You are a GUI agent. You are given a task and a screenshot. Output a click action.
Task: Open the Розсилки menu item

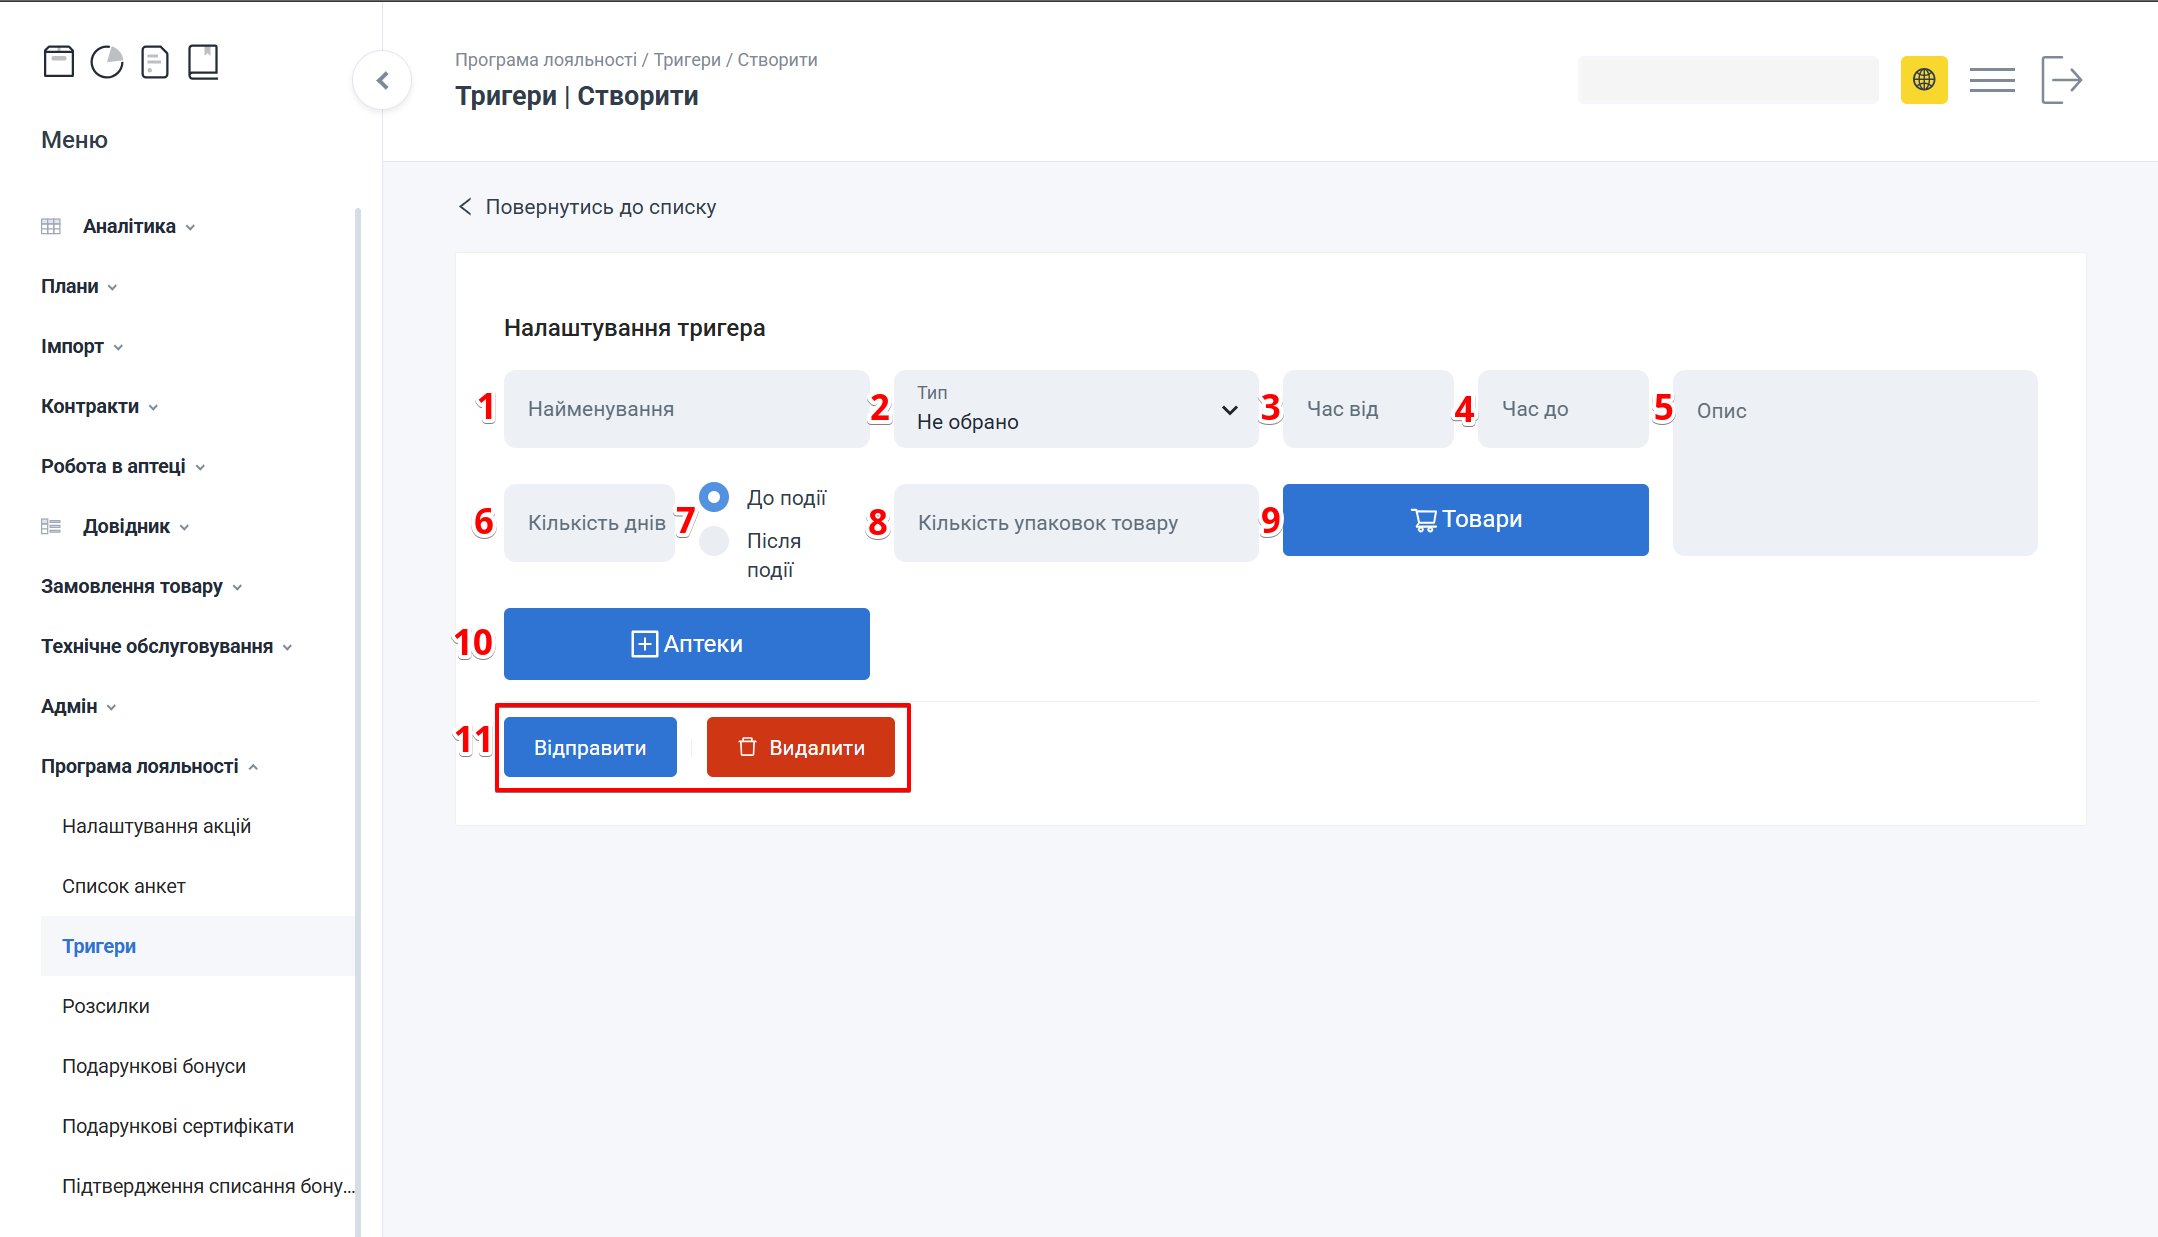106,1006
